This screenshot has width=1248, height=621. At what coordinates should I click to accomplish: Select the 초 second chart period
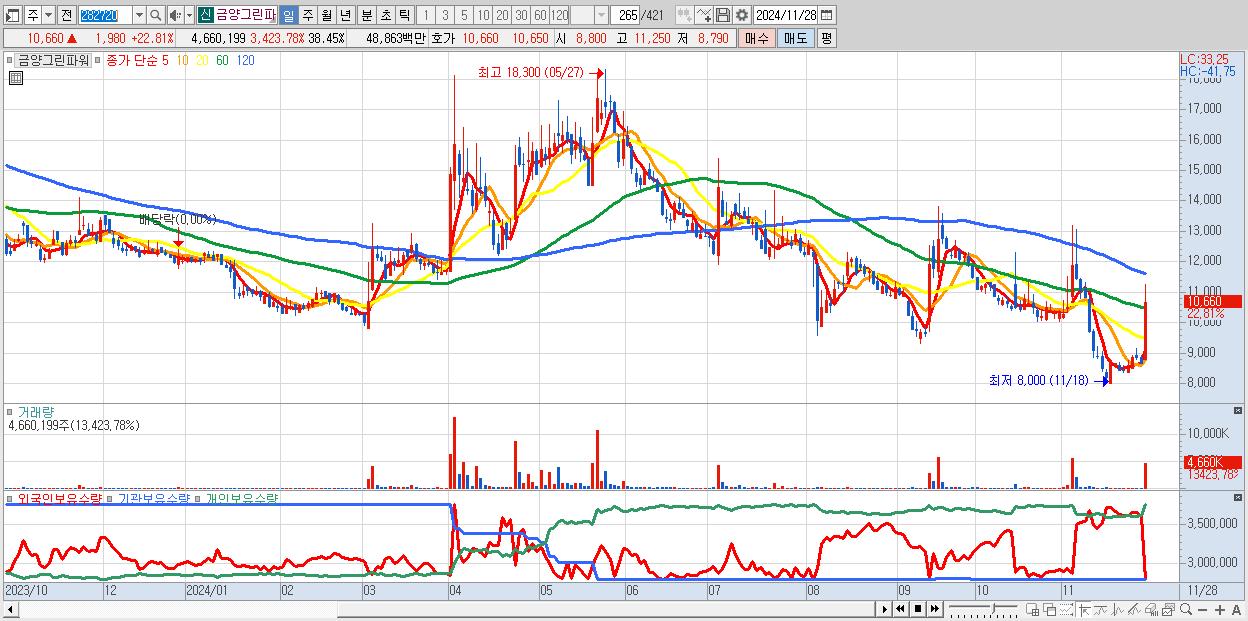pos(385,15)
